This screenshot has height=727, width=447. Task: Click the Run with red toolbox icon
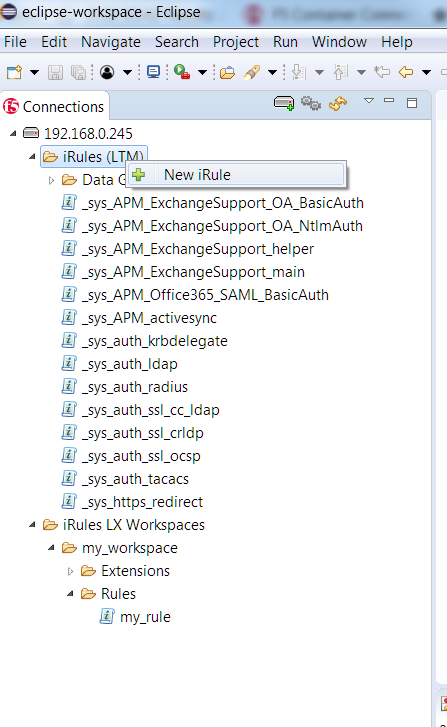coord(182,72)
